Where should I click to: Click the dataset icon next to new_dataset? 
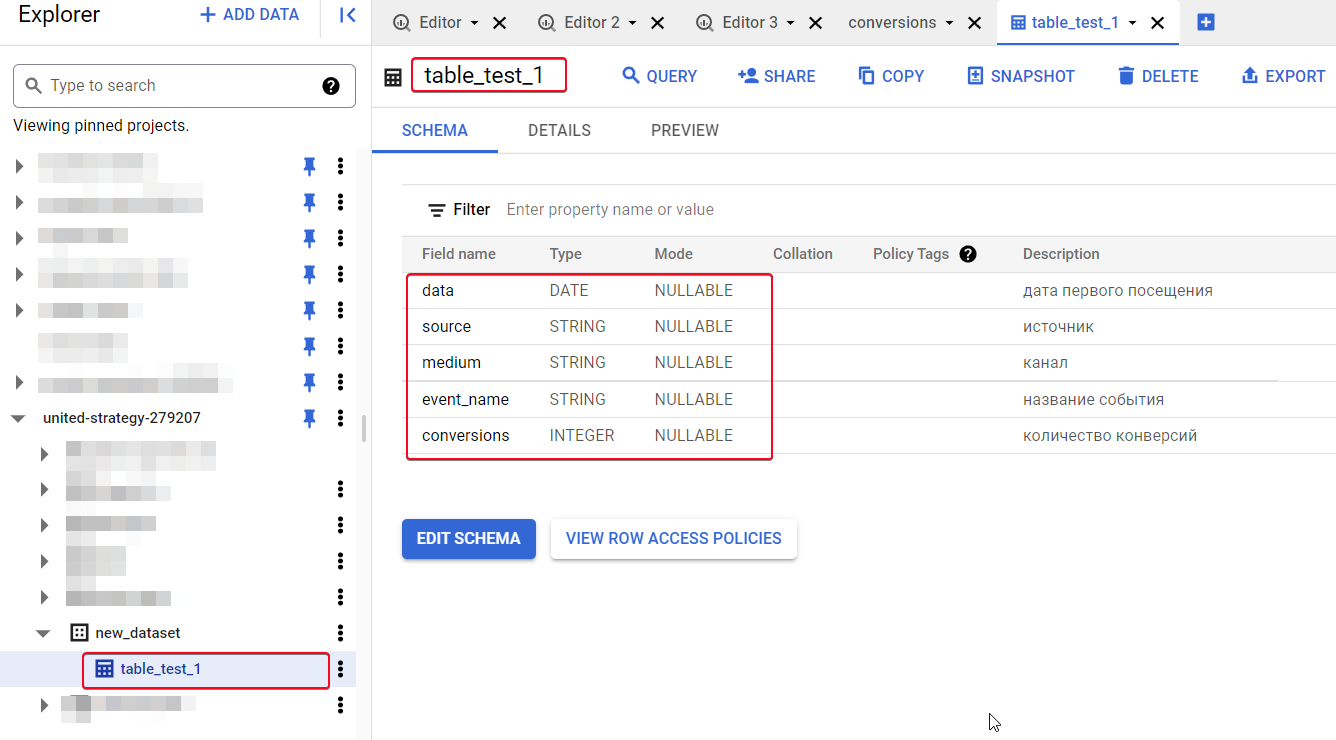pos(78,633)
